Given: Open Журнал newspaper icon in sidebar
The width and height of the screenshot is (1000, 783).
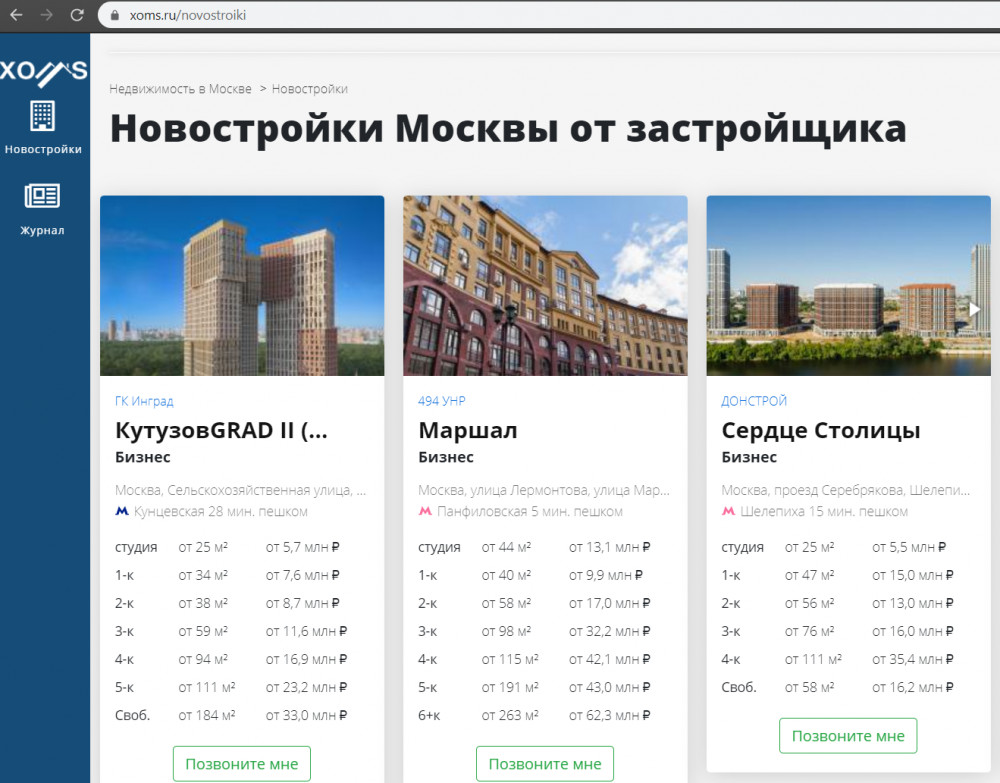Looking at the screenshot, I should pyautogui.click(x=42, y=196).
